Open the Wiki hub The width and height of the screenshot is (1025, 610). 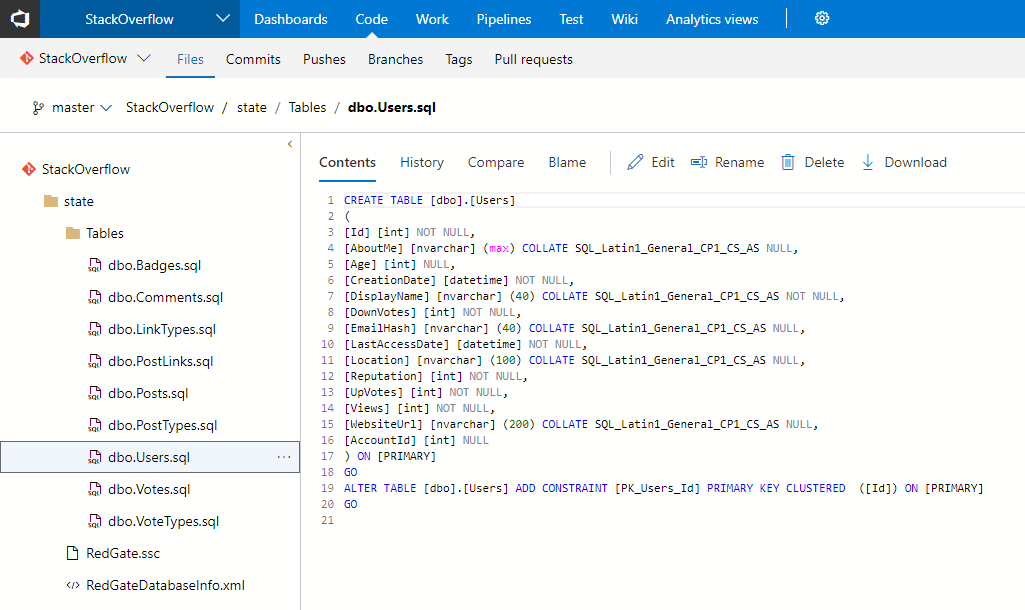[x=624, y=19]
